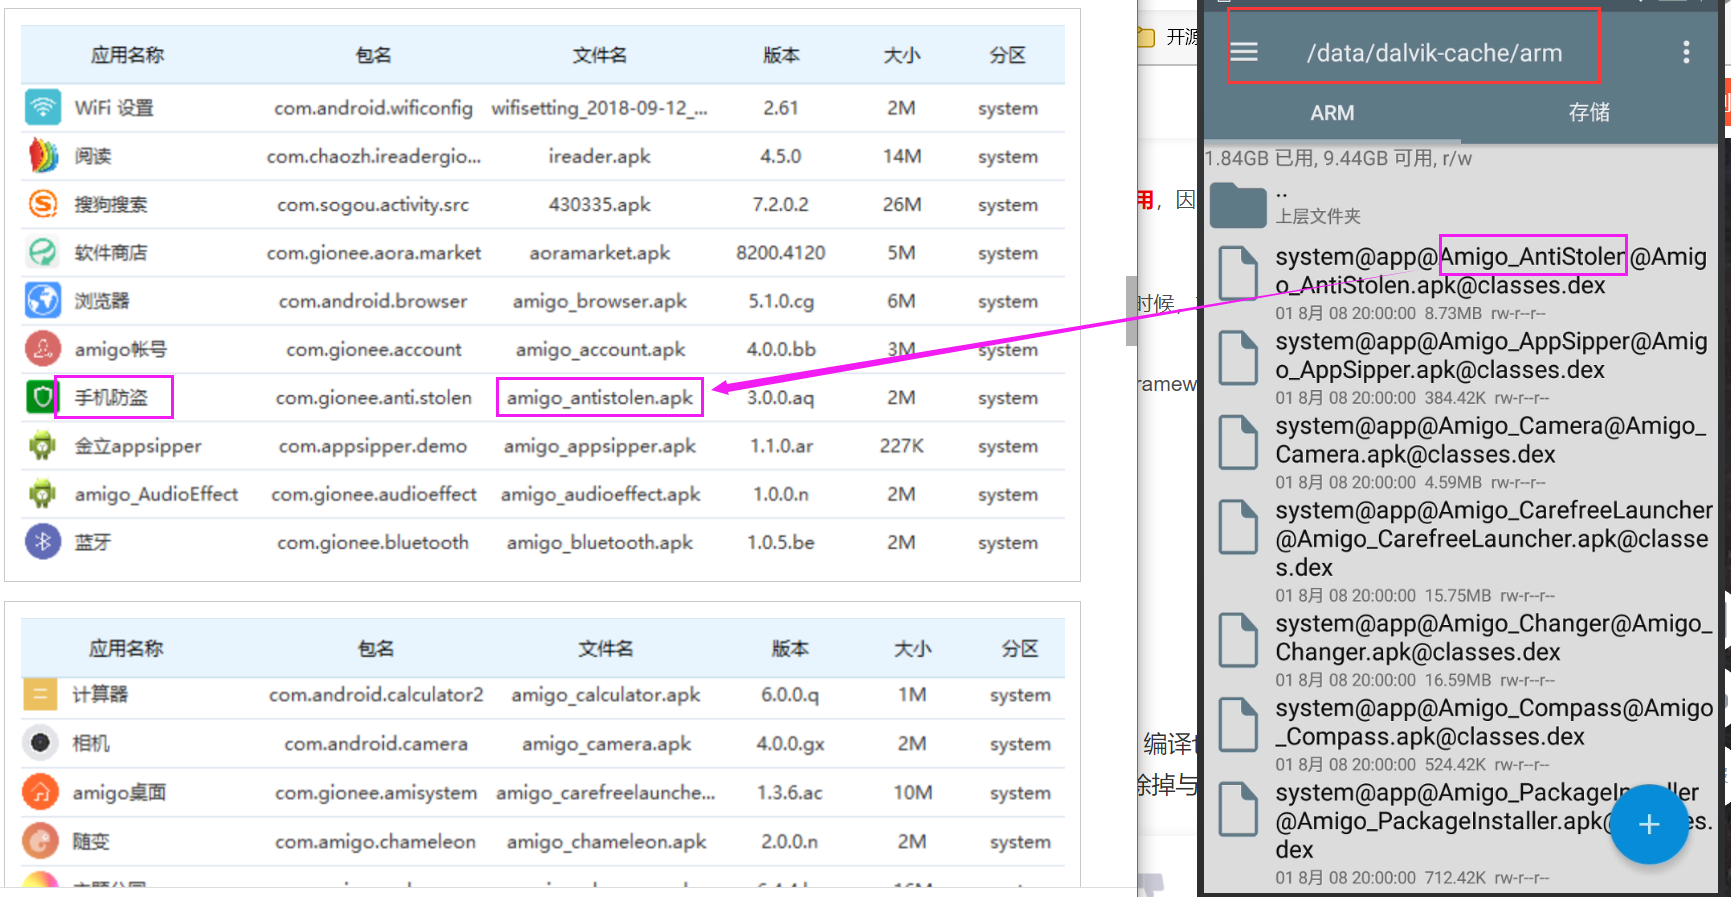Image resolution: width=1731 pixels, height=897 pixels.
Task: Click the amigo_antistolen.apk file name
Action: [x=599, y=397]
